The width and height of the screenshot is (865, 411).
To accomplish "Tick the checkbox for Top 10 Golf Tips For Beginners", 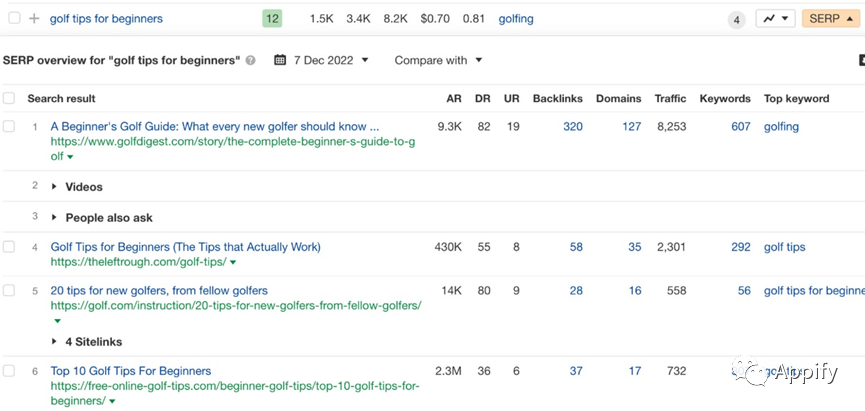I will (x=9, y=371).
